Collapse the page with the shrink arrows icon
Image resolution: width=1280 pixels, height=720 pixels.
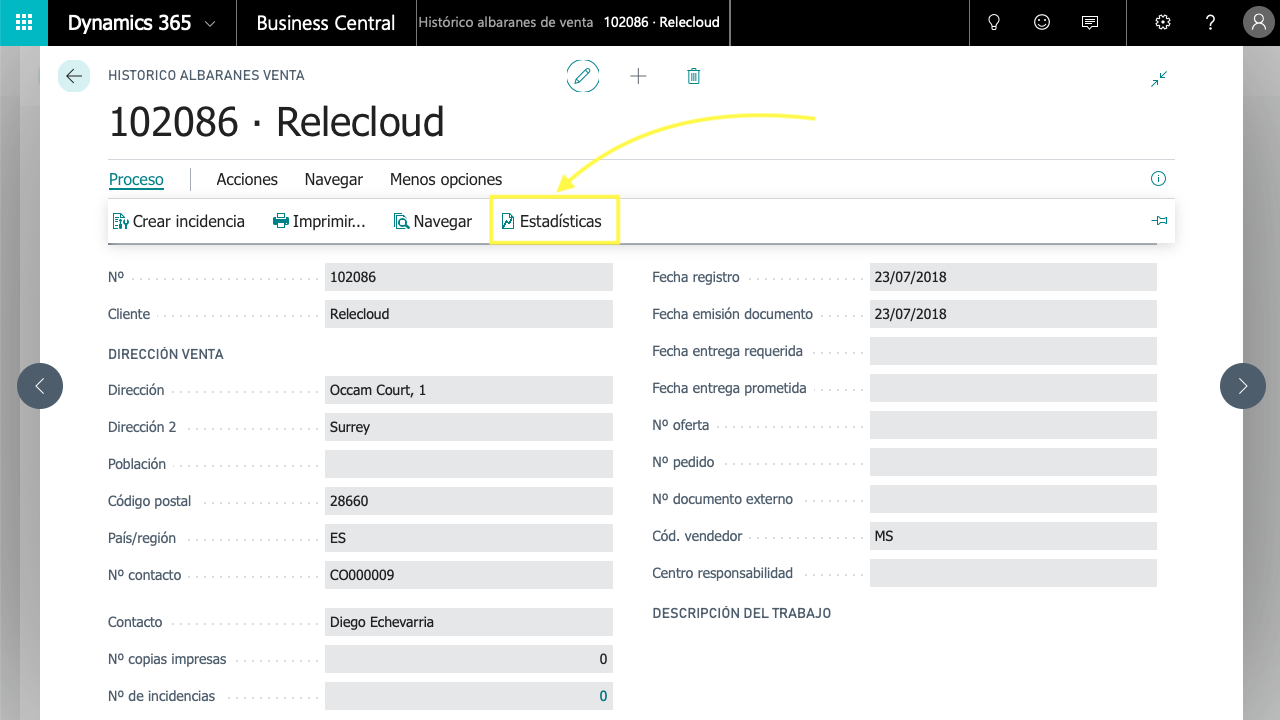[1159, 79]
